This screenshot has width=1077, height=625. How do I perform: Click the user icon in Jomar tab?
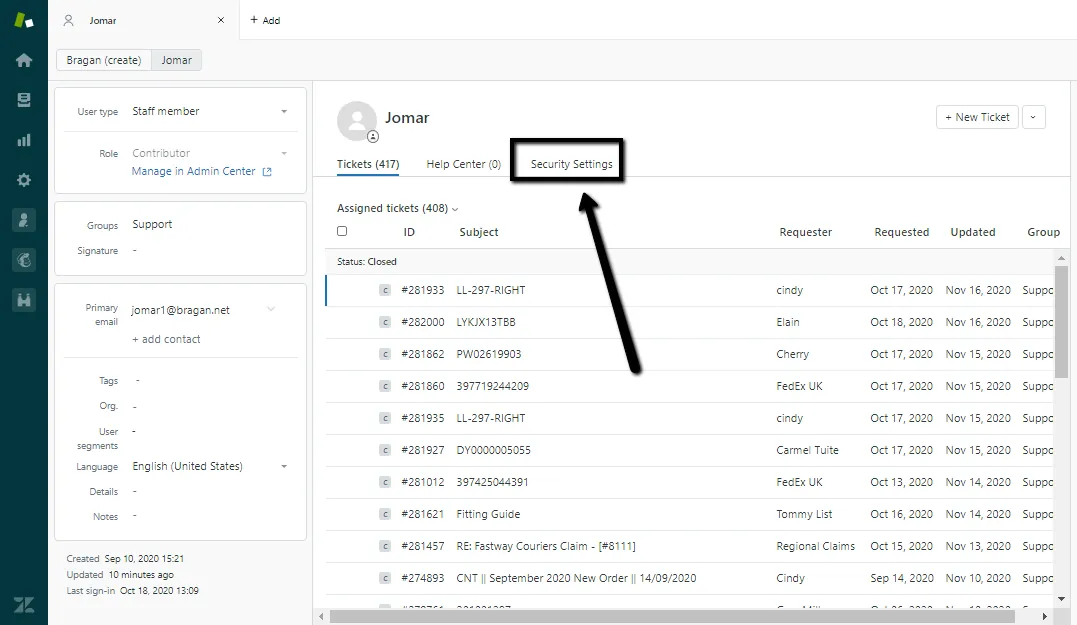(x=68, y=20)
